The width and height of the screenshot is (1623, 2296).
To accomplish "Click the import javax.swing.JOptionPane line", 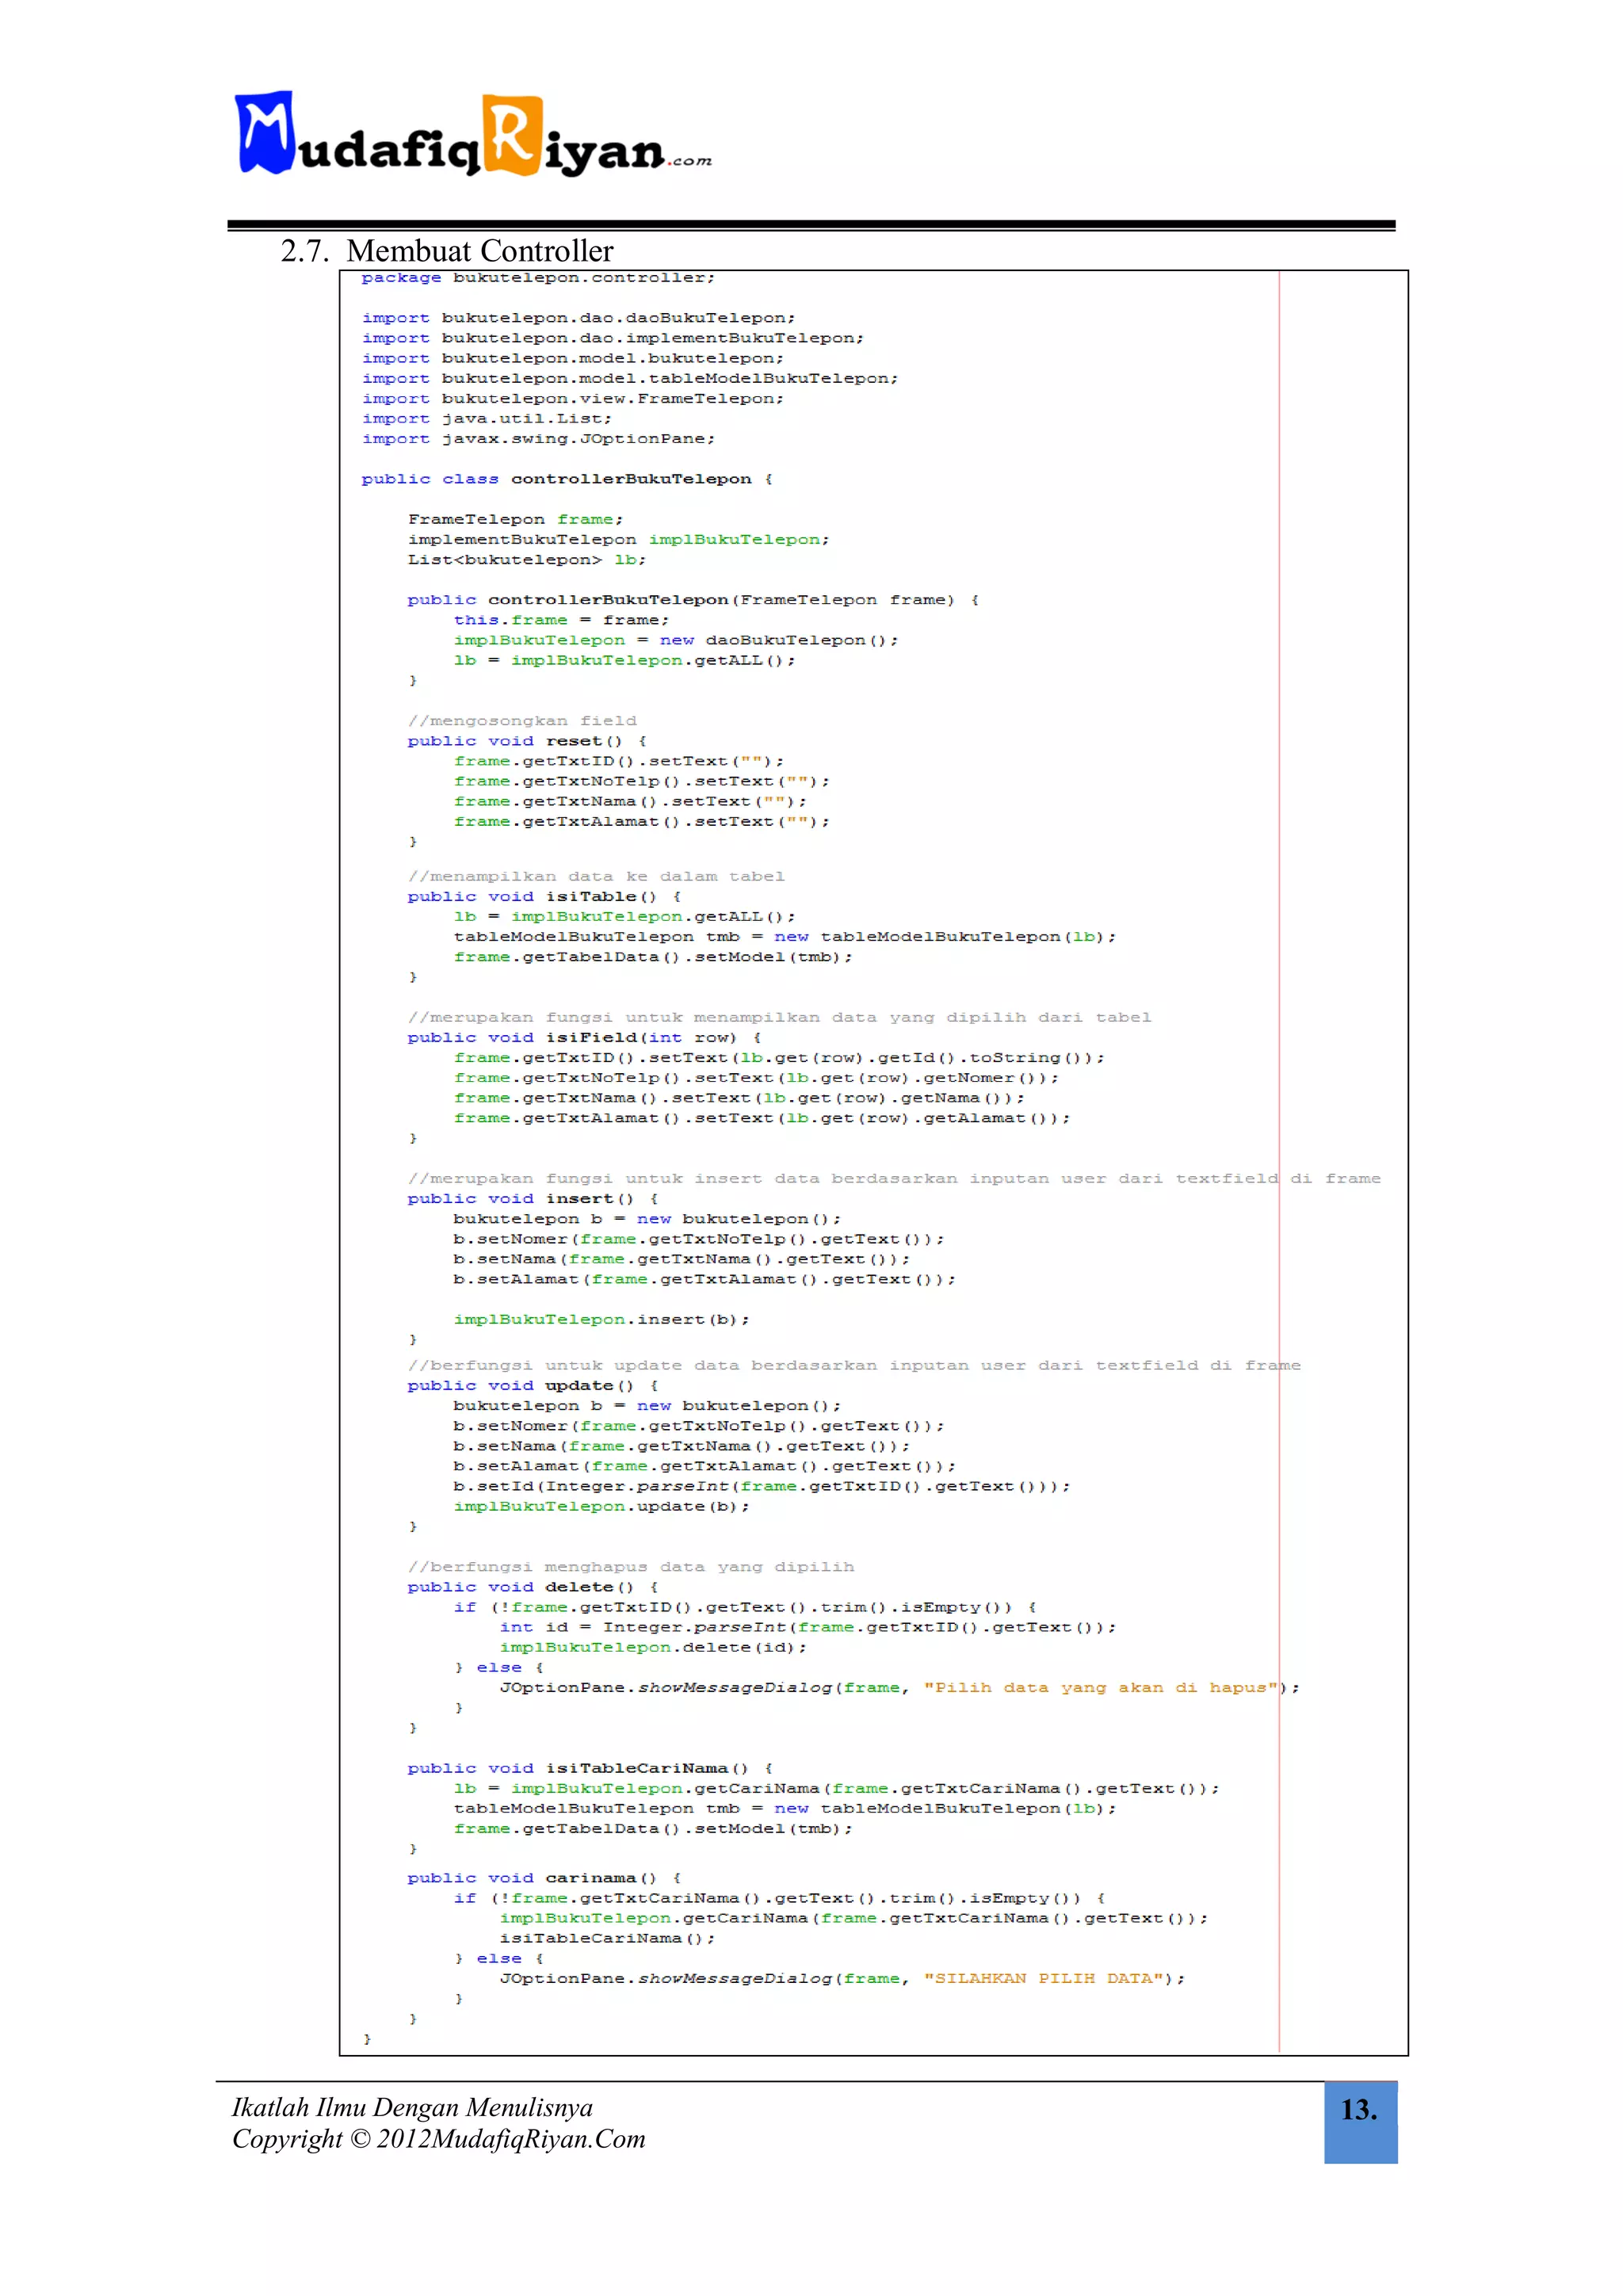I will (538, 439).
